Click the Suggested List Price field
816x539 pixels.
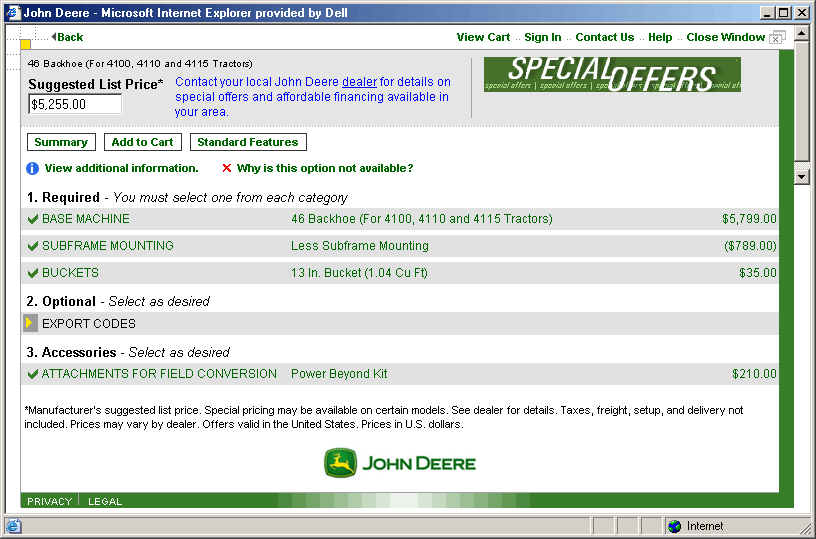tap(75, 104)
